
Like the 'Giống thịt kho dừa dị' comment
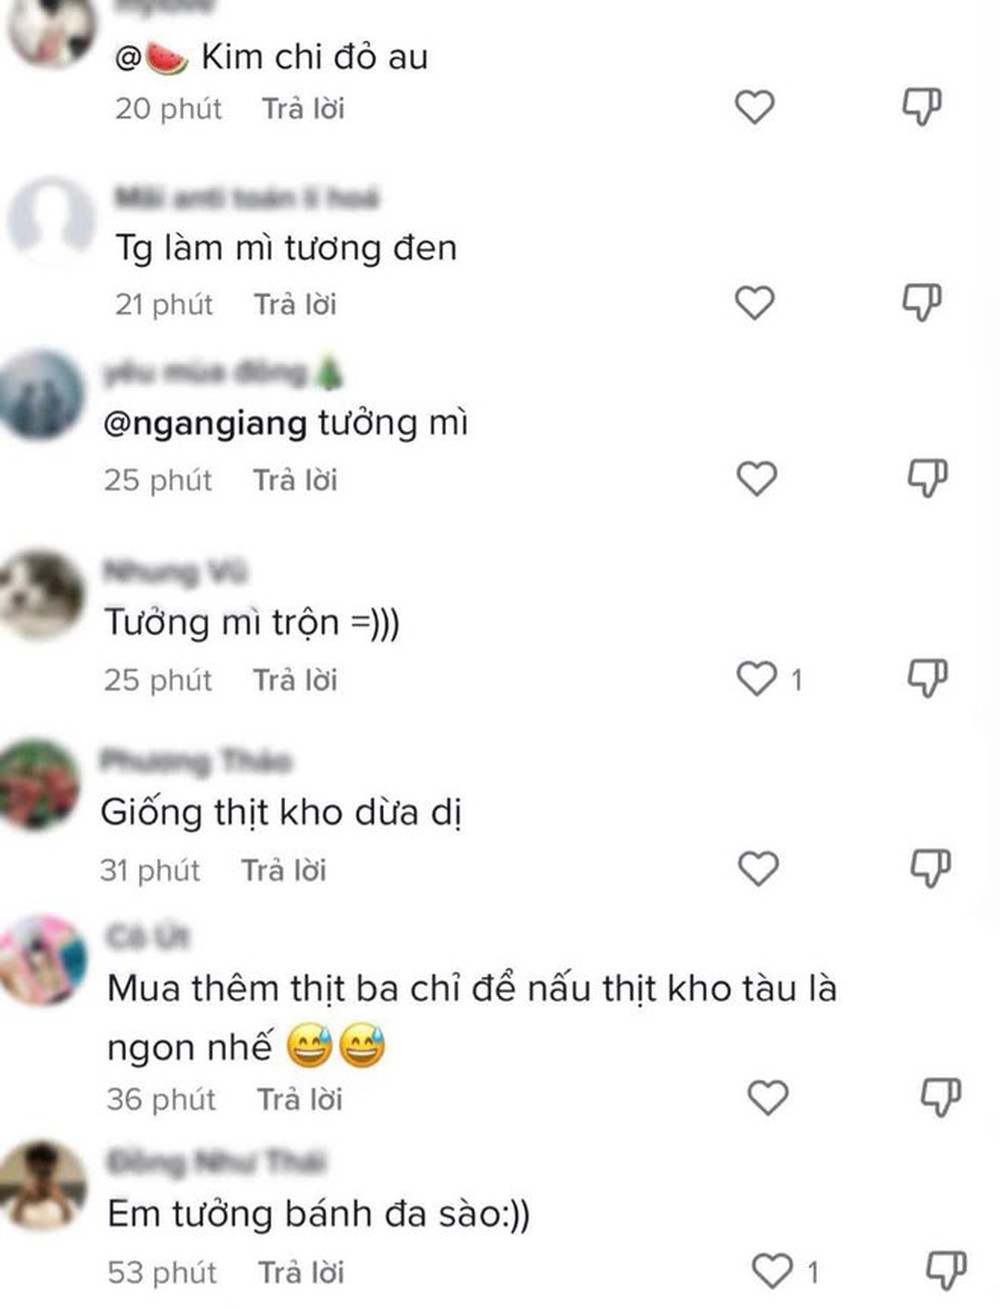point(758,868)
